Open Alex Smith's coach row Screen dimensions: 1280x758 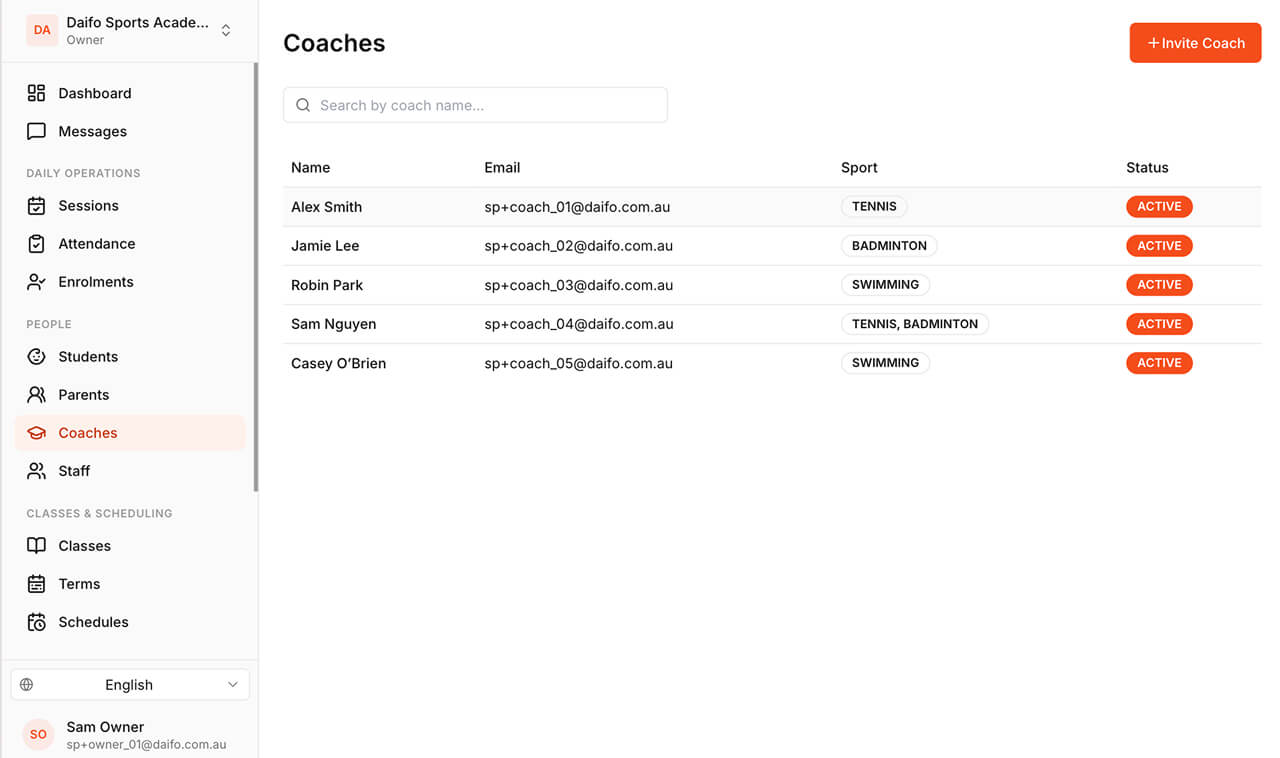click(x=772, y=207)
